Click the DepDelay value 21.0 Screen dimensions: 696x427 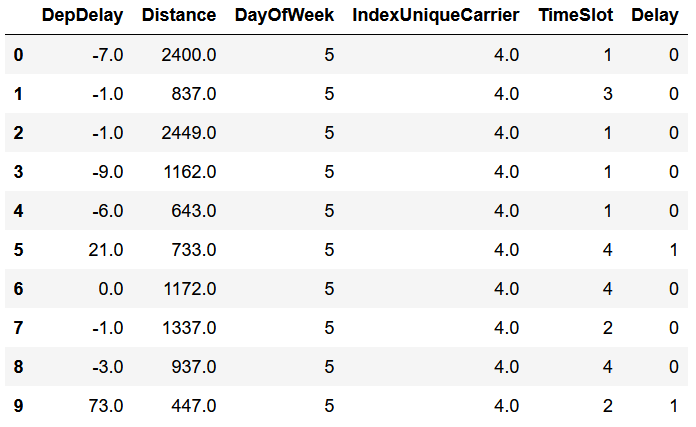[106, 250]
